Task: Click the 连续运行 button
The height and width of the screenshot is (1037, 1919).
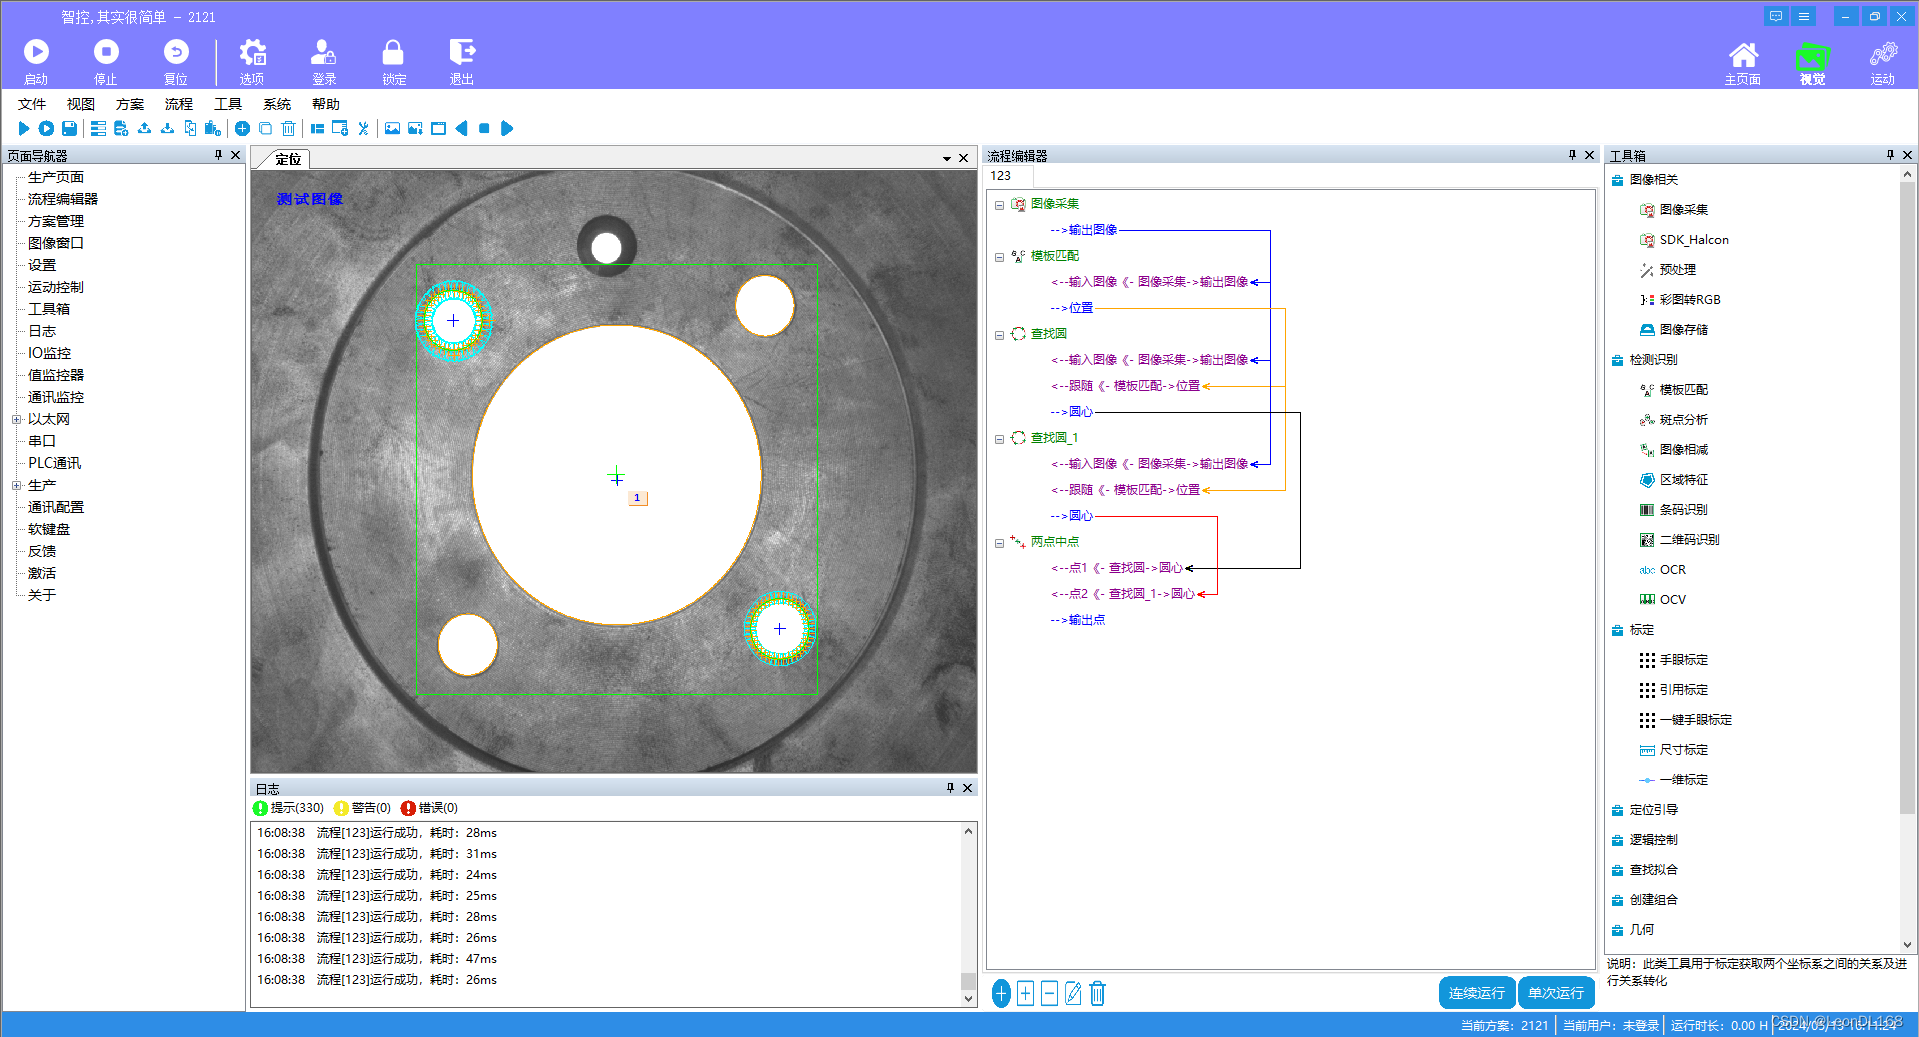Action: click(x=1477, y=993)
